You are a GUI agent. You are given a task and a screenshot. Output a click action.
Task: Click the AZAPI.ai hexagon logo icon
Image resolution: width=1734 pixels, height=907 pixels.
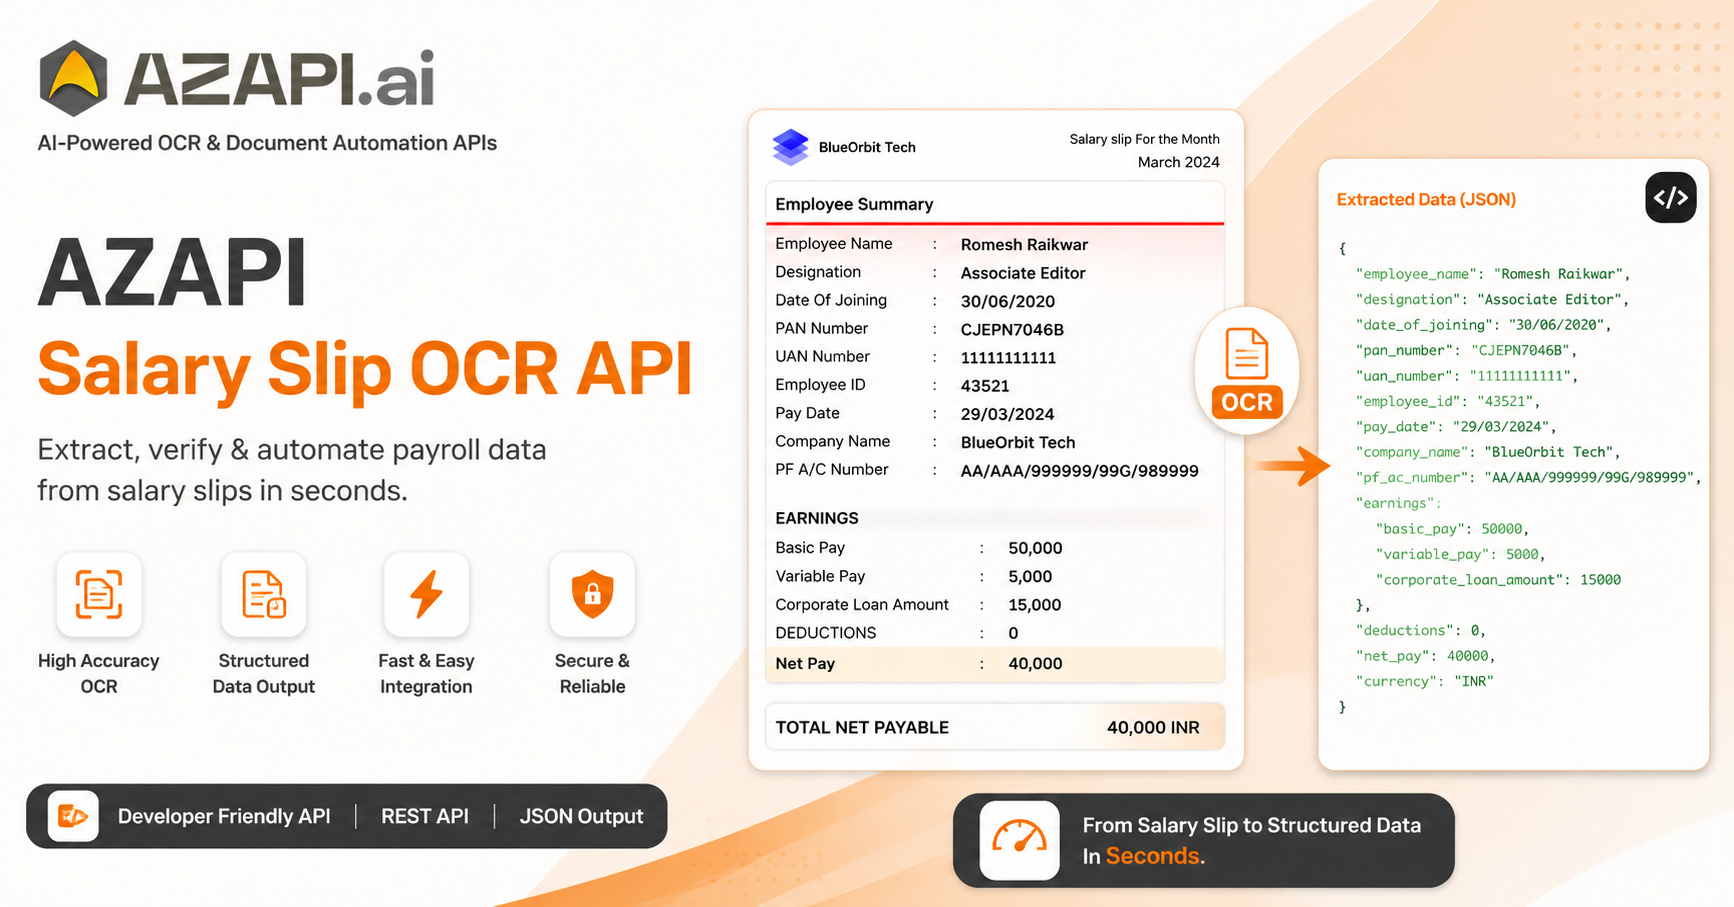tap(73, 78)
